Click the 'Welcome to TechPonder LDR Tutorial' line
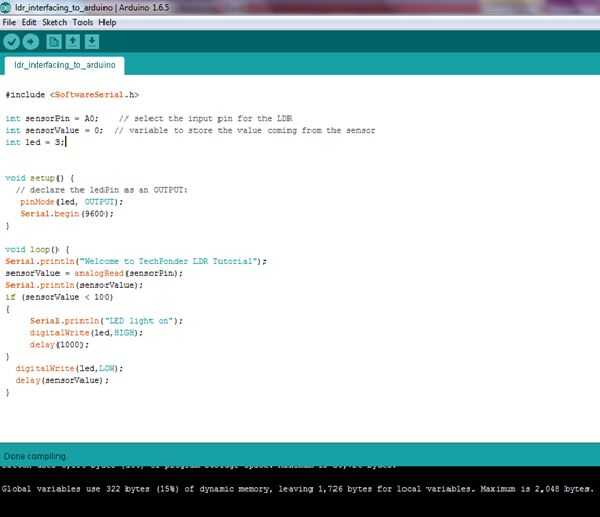The image size is (600, 517). tap(136, 261)
